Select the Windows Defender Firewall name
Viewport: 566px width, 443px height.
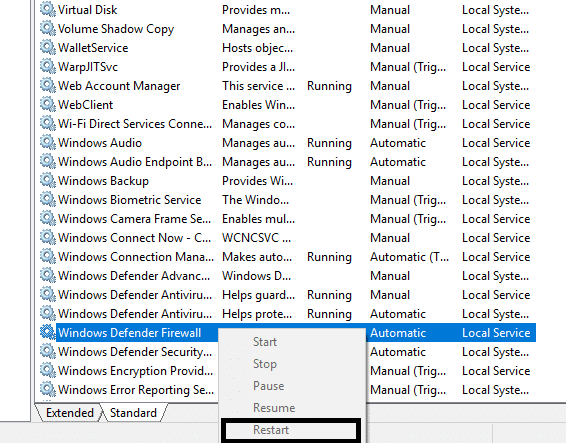click(x=130, y=333)
